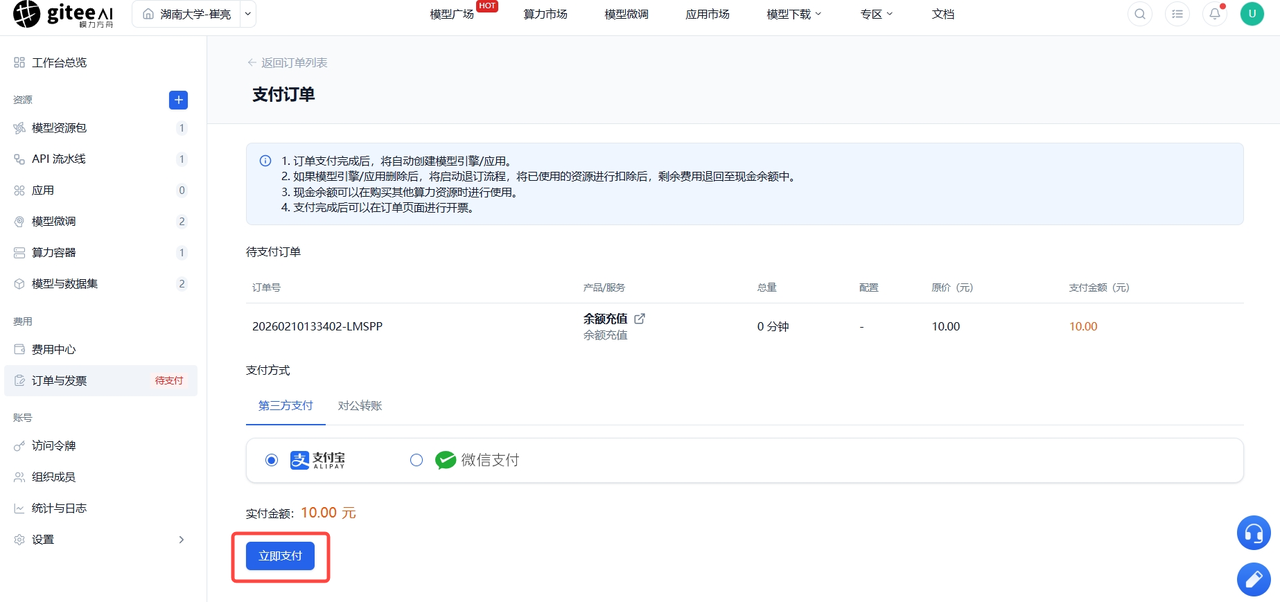Click the 工作台总览 dashboard icon
This screenshot has height=602, width=1280.
(x=19, y=63)
